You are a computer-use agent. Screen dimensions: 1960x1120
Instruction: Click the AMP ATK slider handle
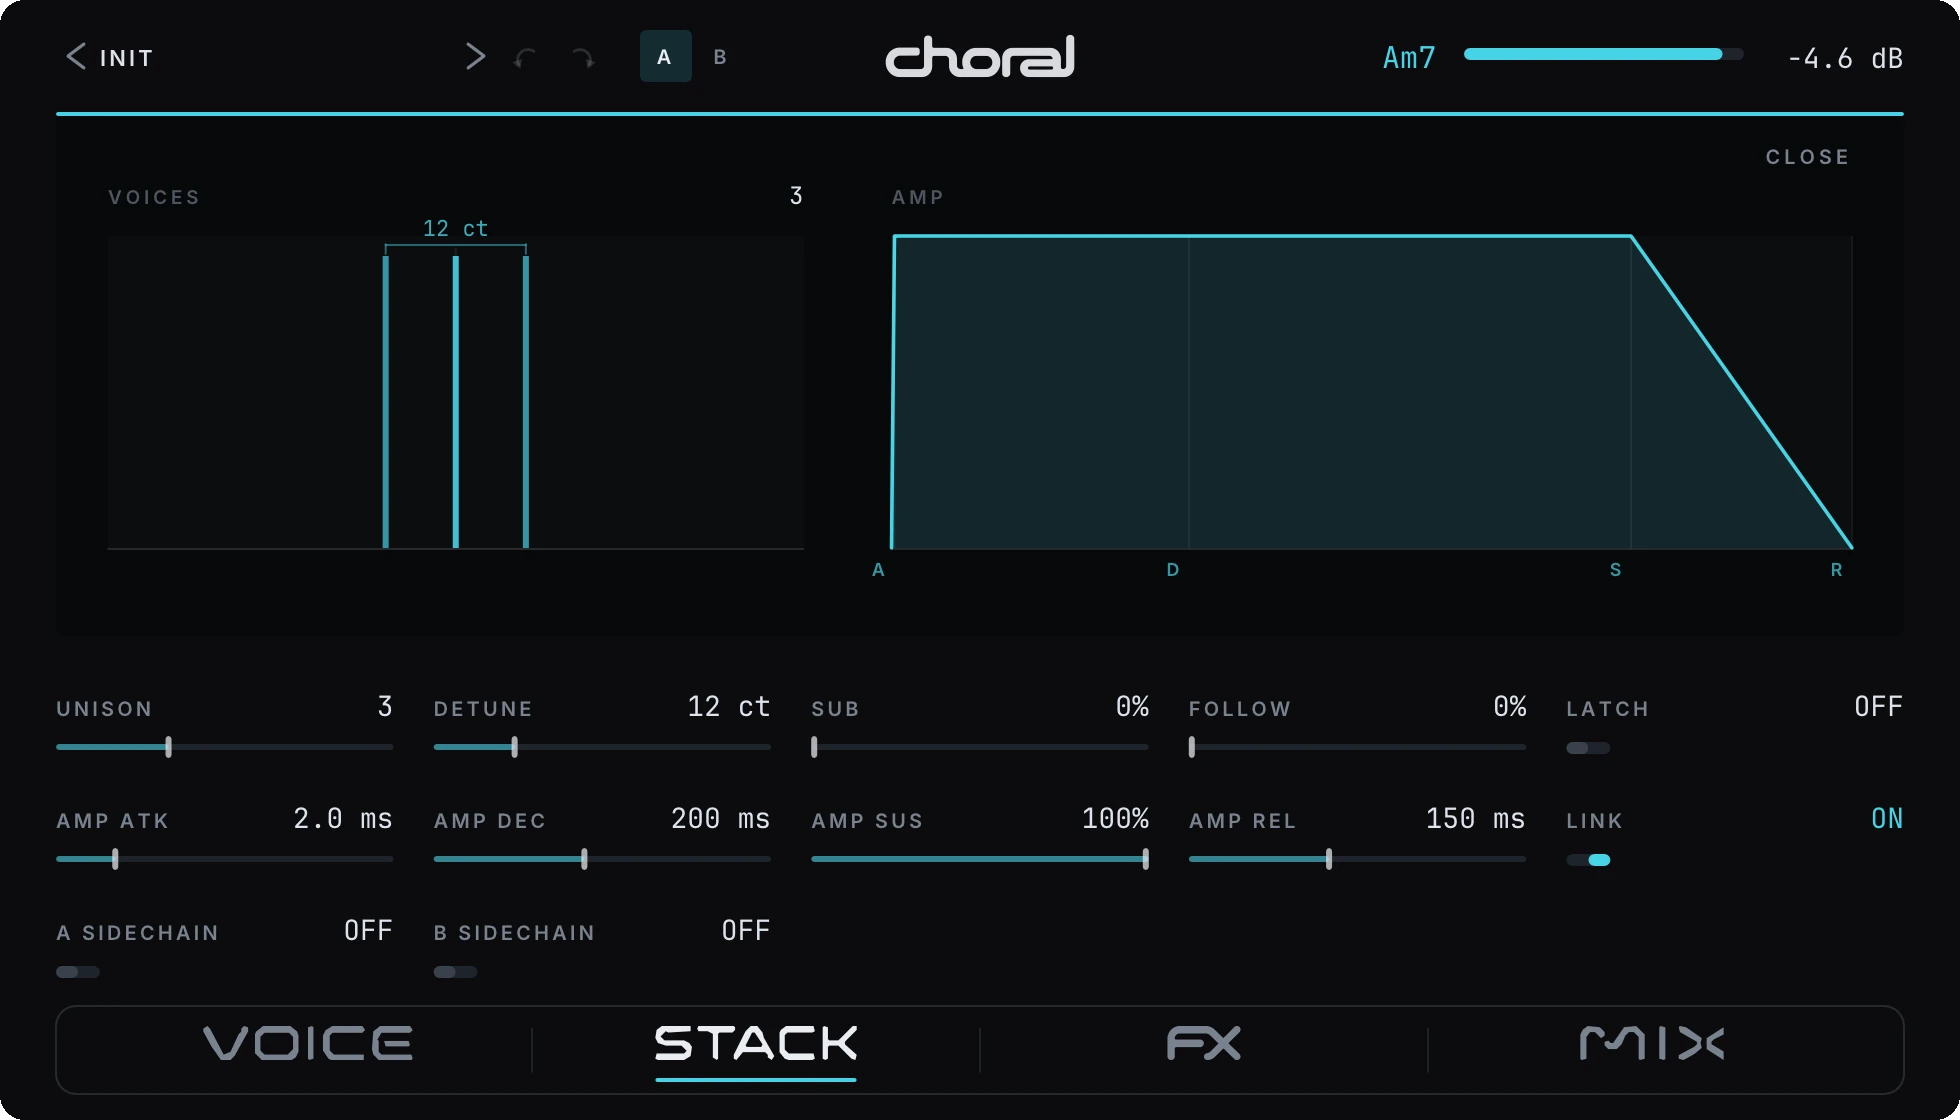pyautogui.click(x=115, y=859)
